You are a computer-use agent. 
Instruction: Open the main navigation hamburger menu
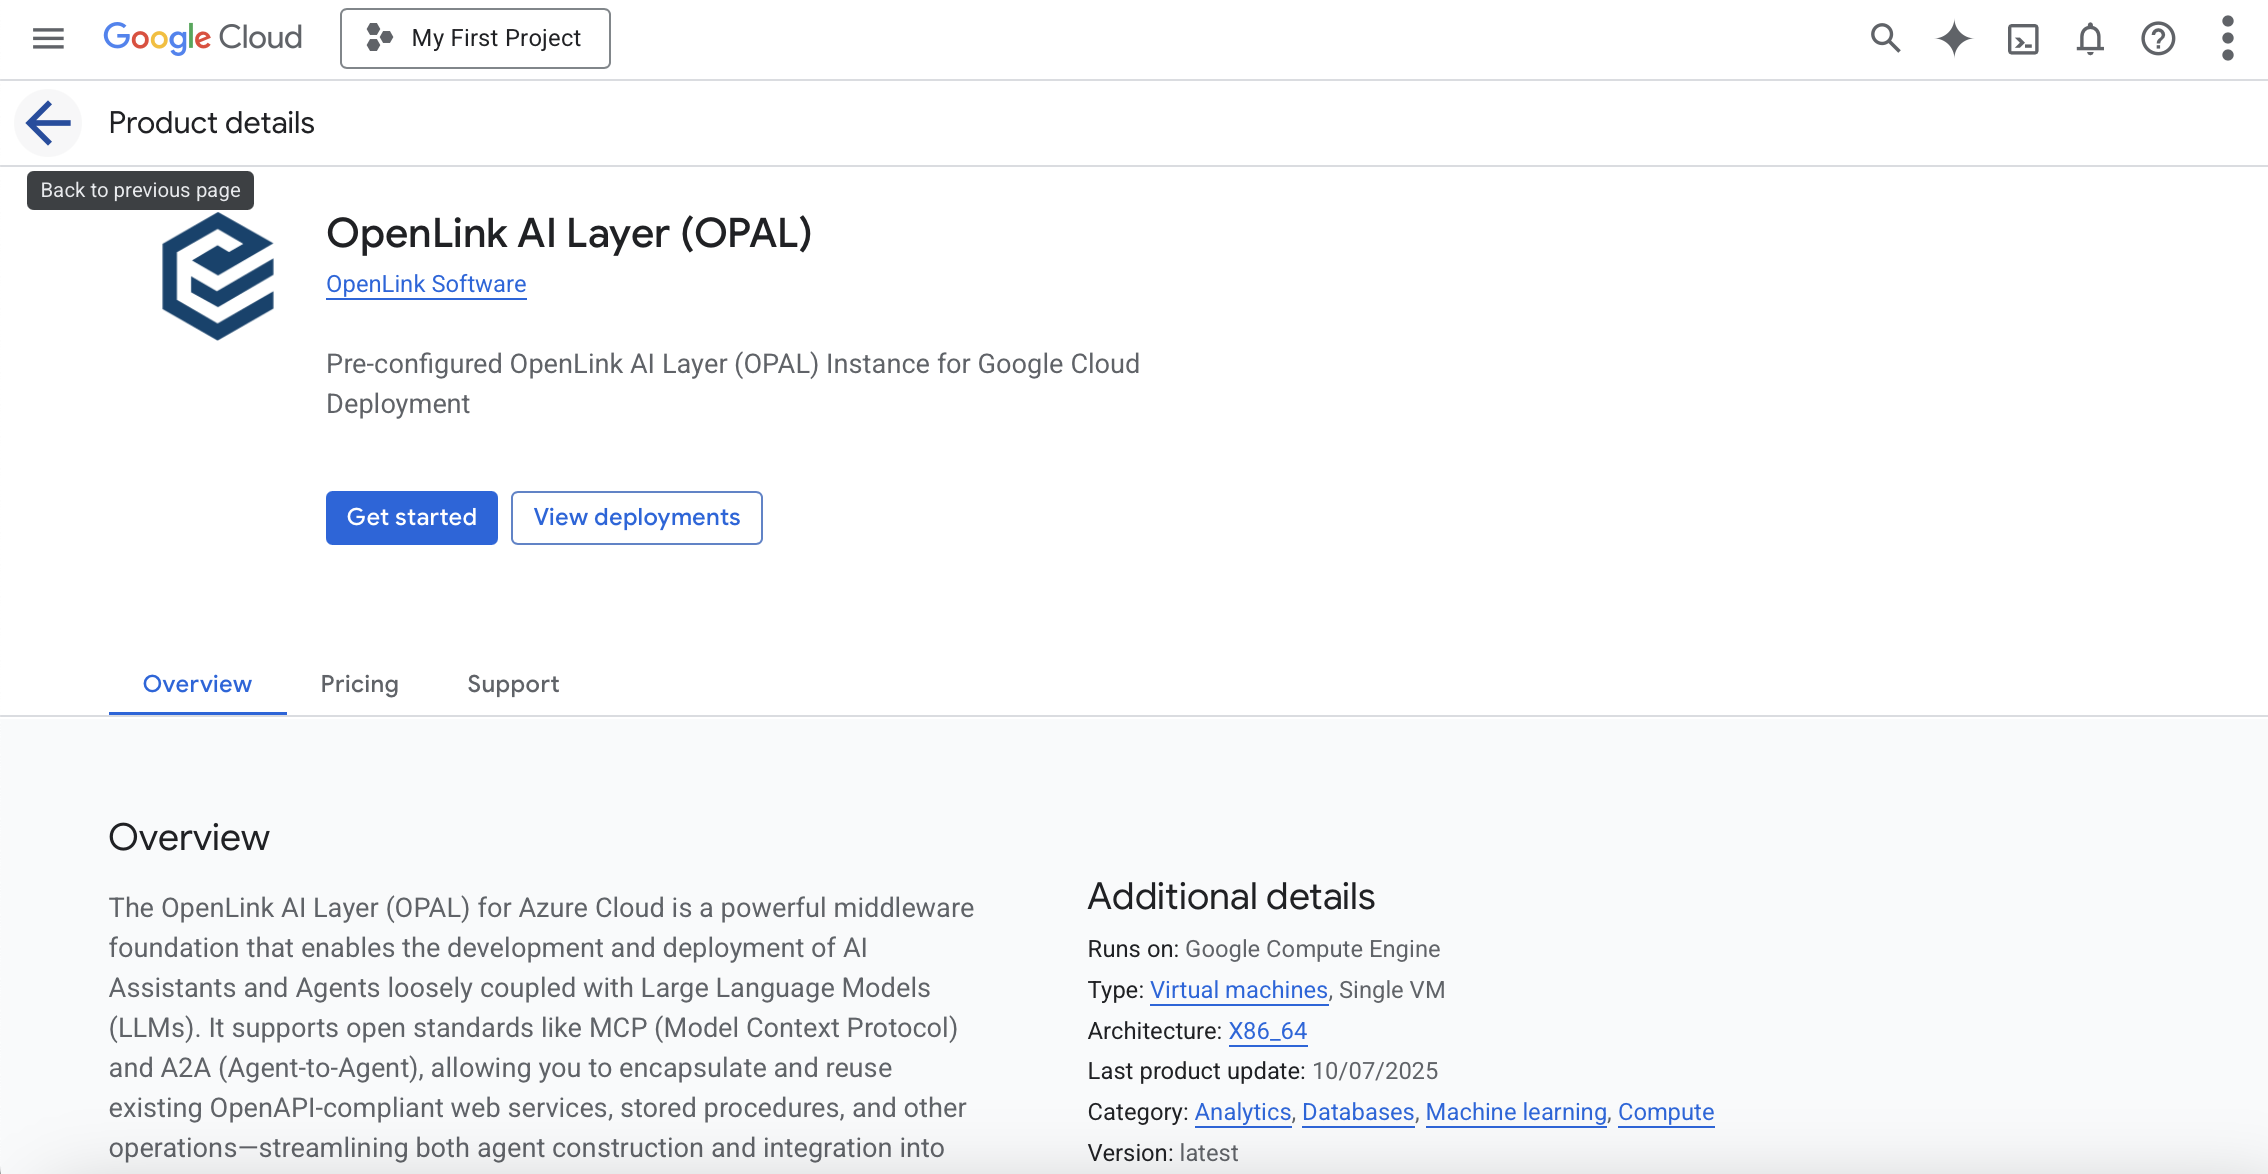48,39
